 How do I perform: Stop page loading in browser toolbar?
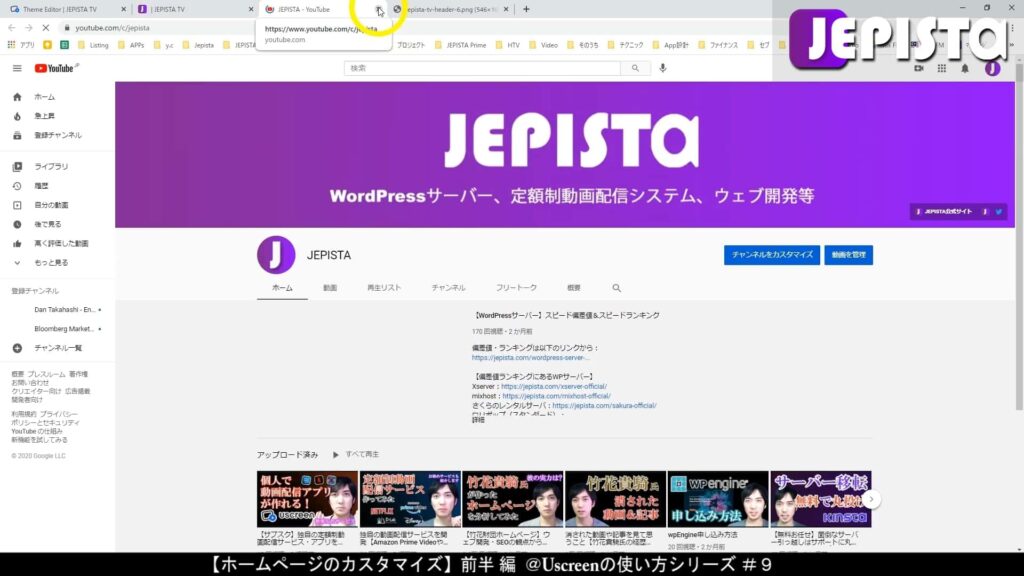click(45, 28)
